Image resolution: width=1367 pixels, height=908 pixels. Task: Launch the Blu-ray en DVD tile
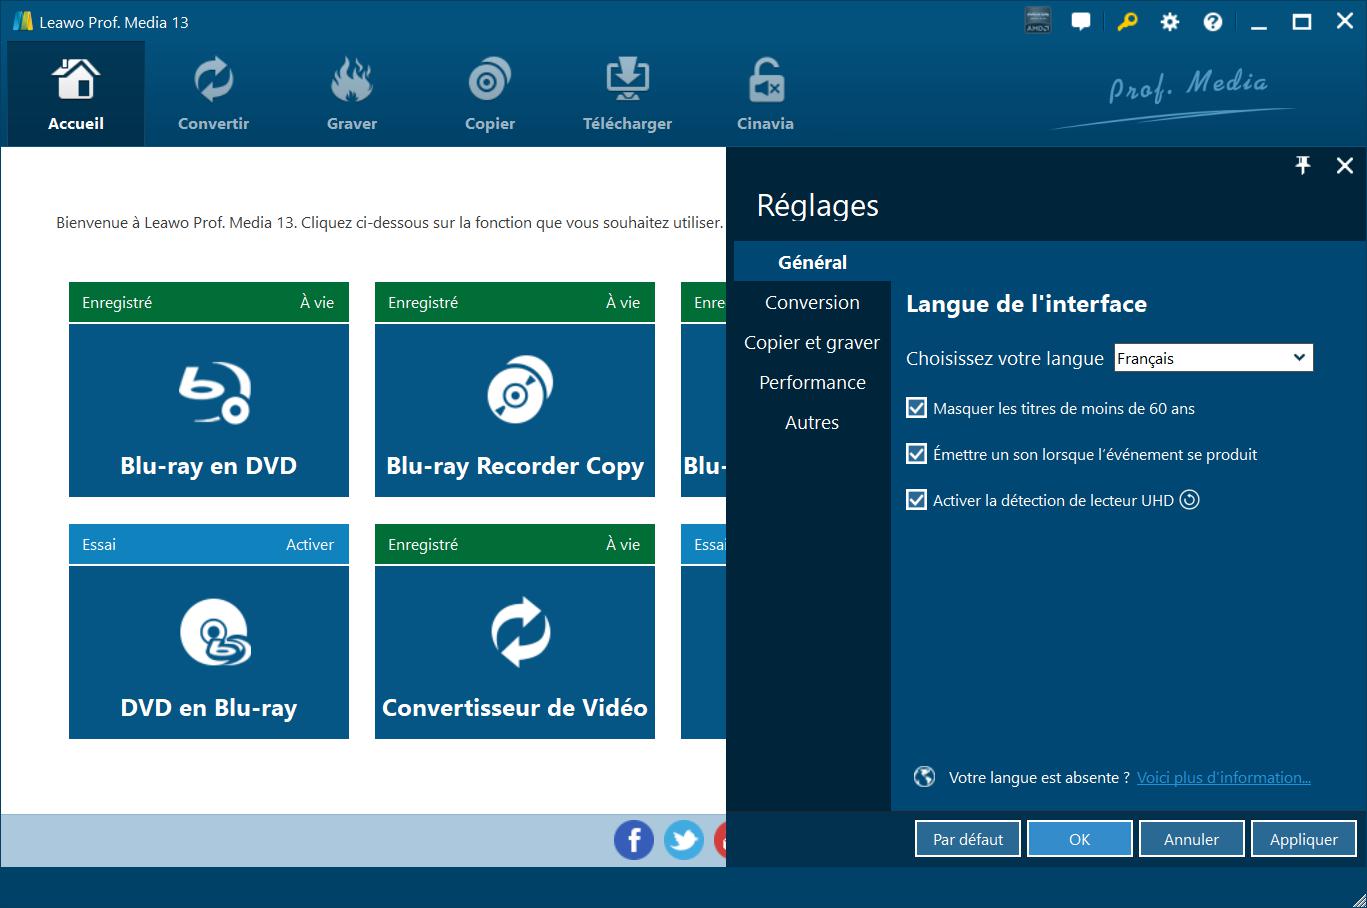(x=209, y=410)
